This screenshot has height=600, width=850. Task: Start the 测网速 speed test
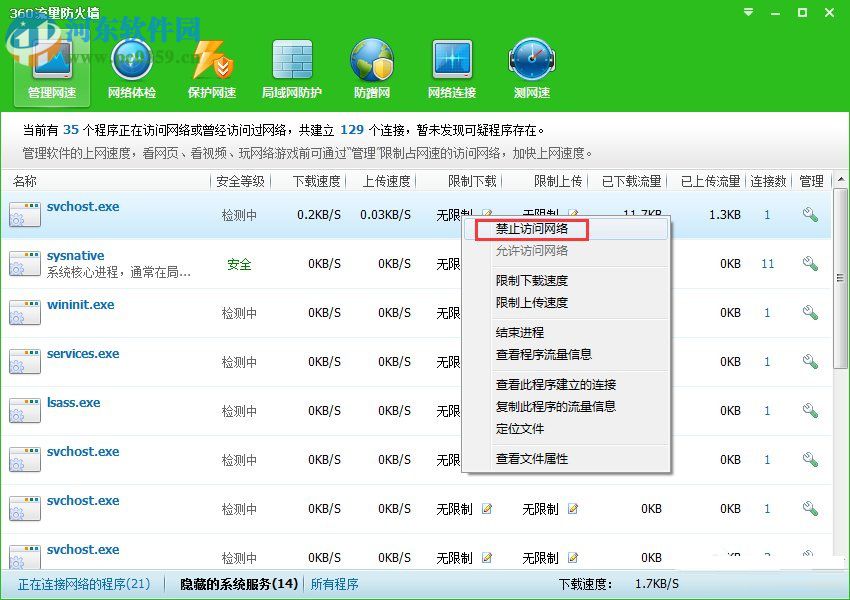(x=531, y=70)
